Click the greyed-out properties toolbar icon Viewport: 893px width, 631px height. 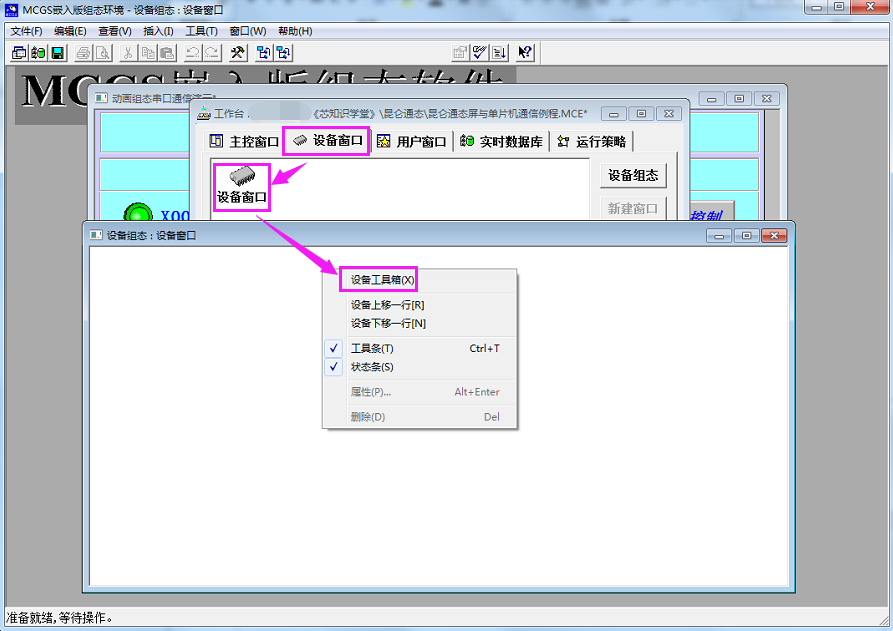click(459, 53)
